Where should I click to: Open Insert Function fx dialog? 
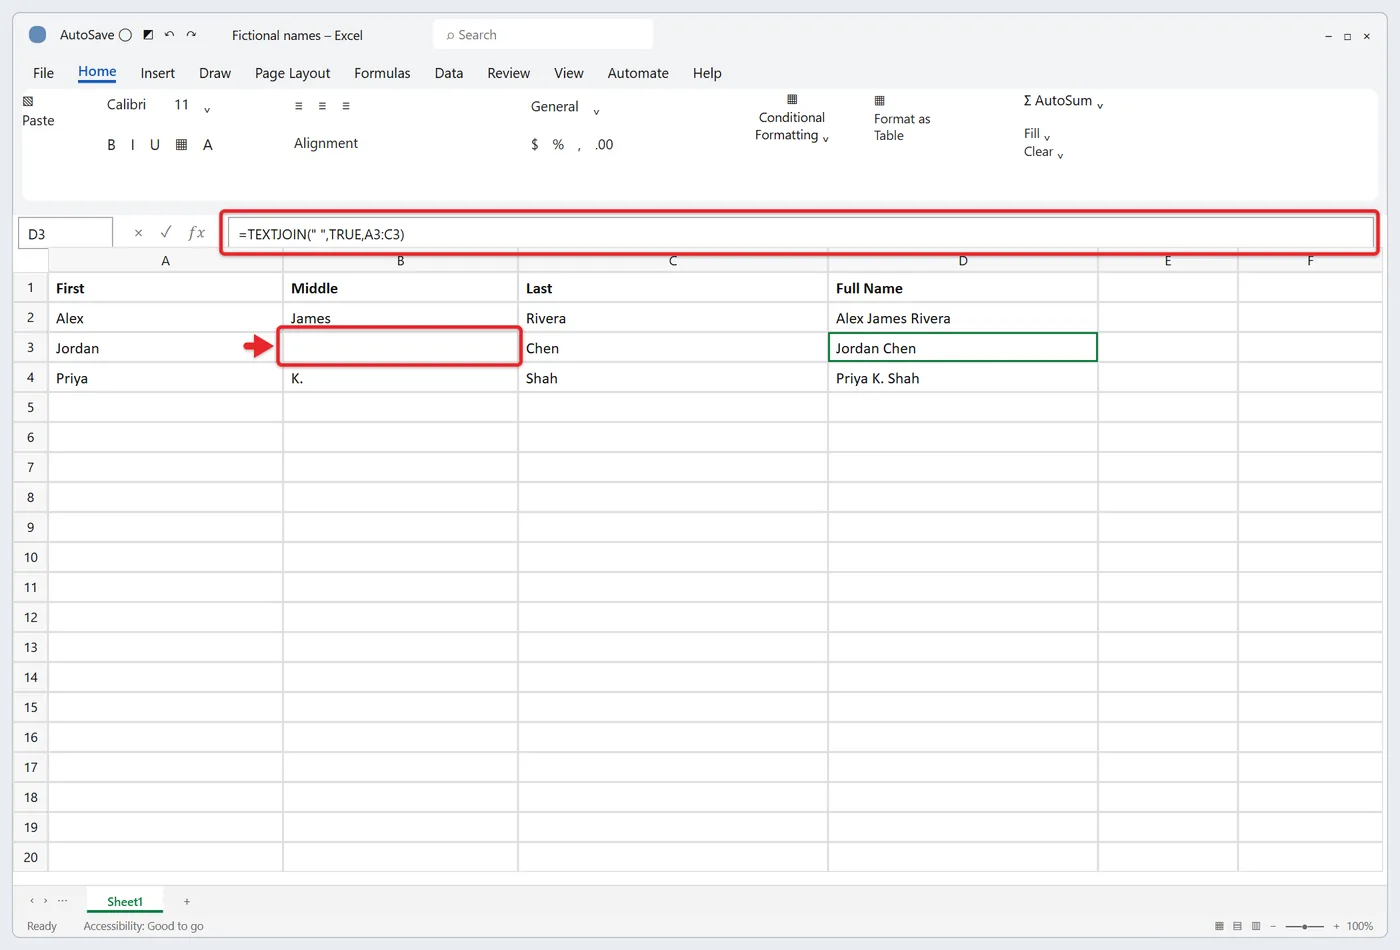tap(196, 233)
